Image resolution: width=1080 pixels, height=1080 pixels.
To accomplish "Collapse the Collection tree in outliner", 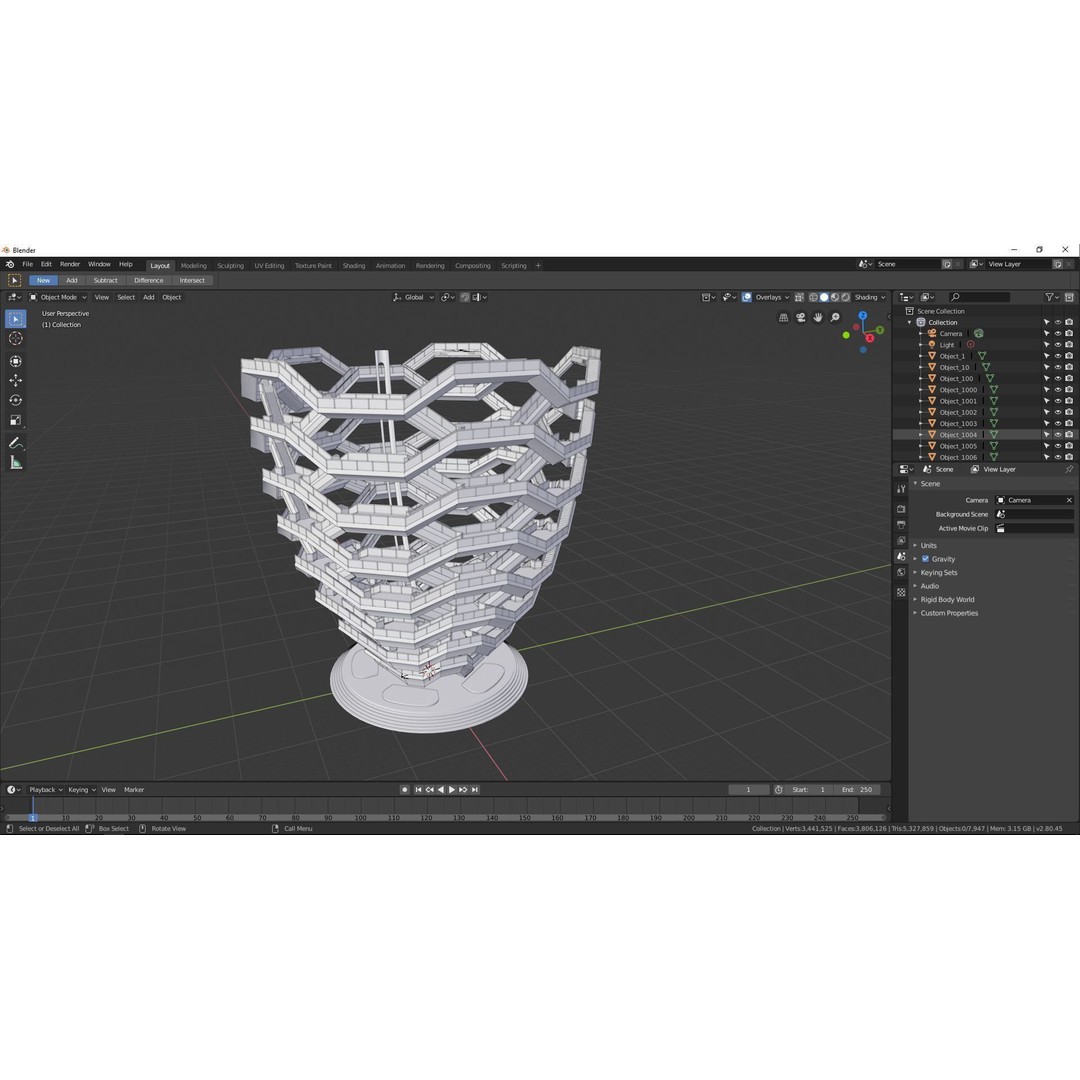I will [x=909, y=322].
